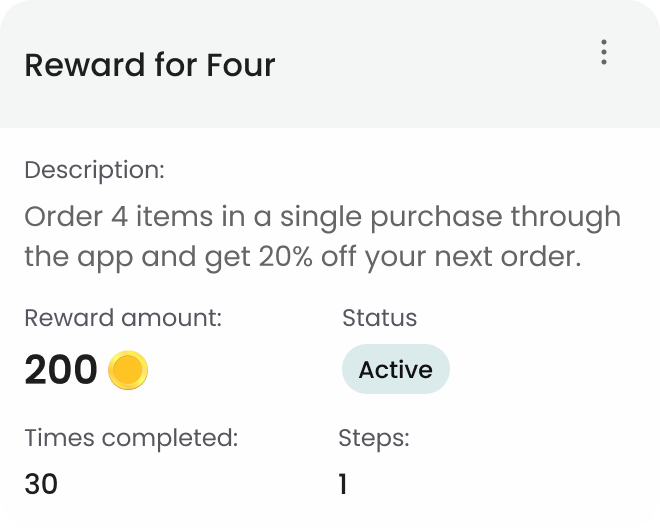This screenshot has height=528, width=660.
Task: Click the "Status" field label
Action: click(x=379, y=319)
